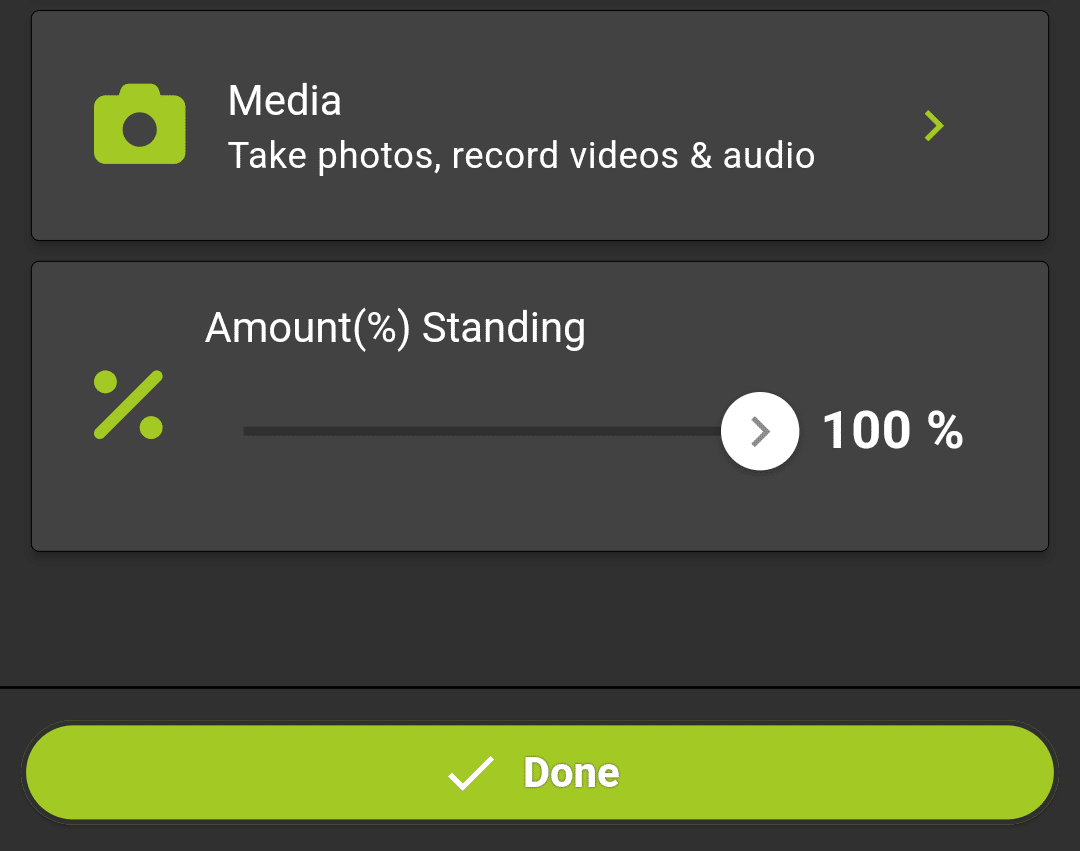Click the percent symbol icon
1080x851 pixels.
[x=128, y=405]
